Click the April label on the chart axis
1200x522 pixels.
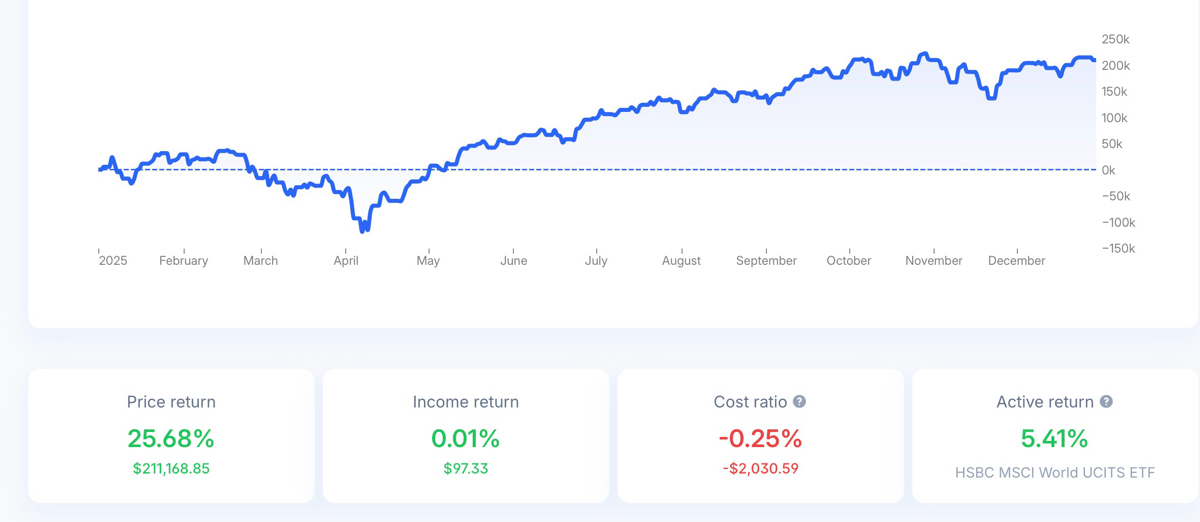346,261
